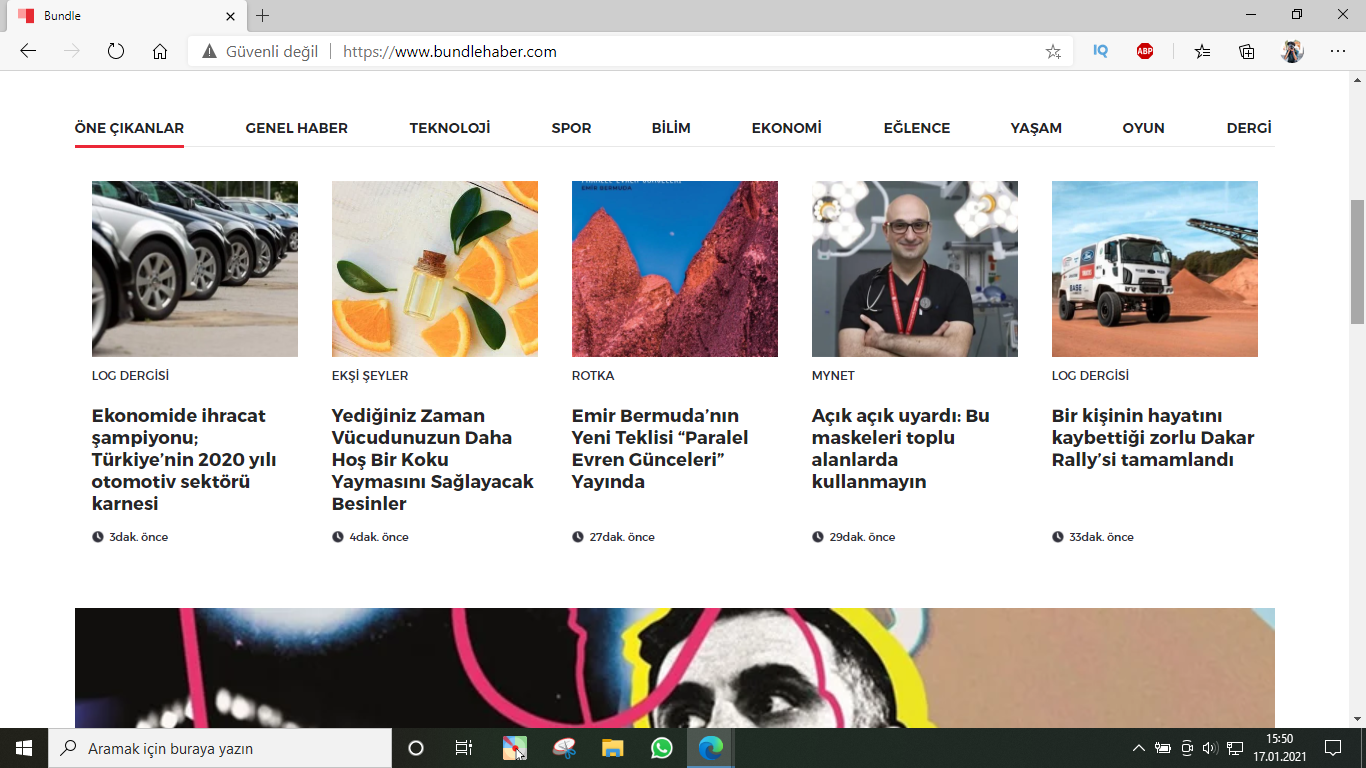Open the EKONOMİ tab
1366x768 pixels.
coord(787,128)
